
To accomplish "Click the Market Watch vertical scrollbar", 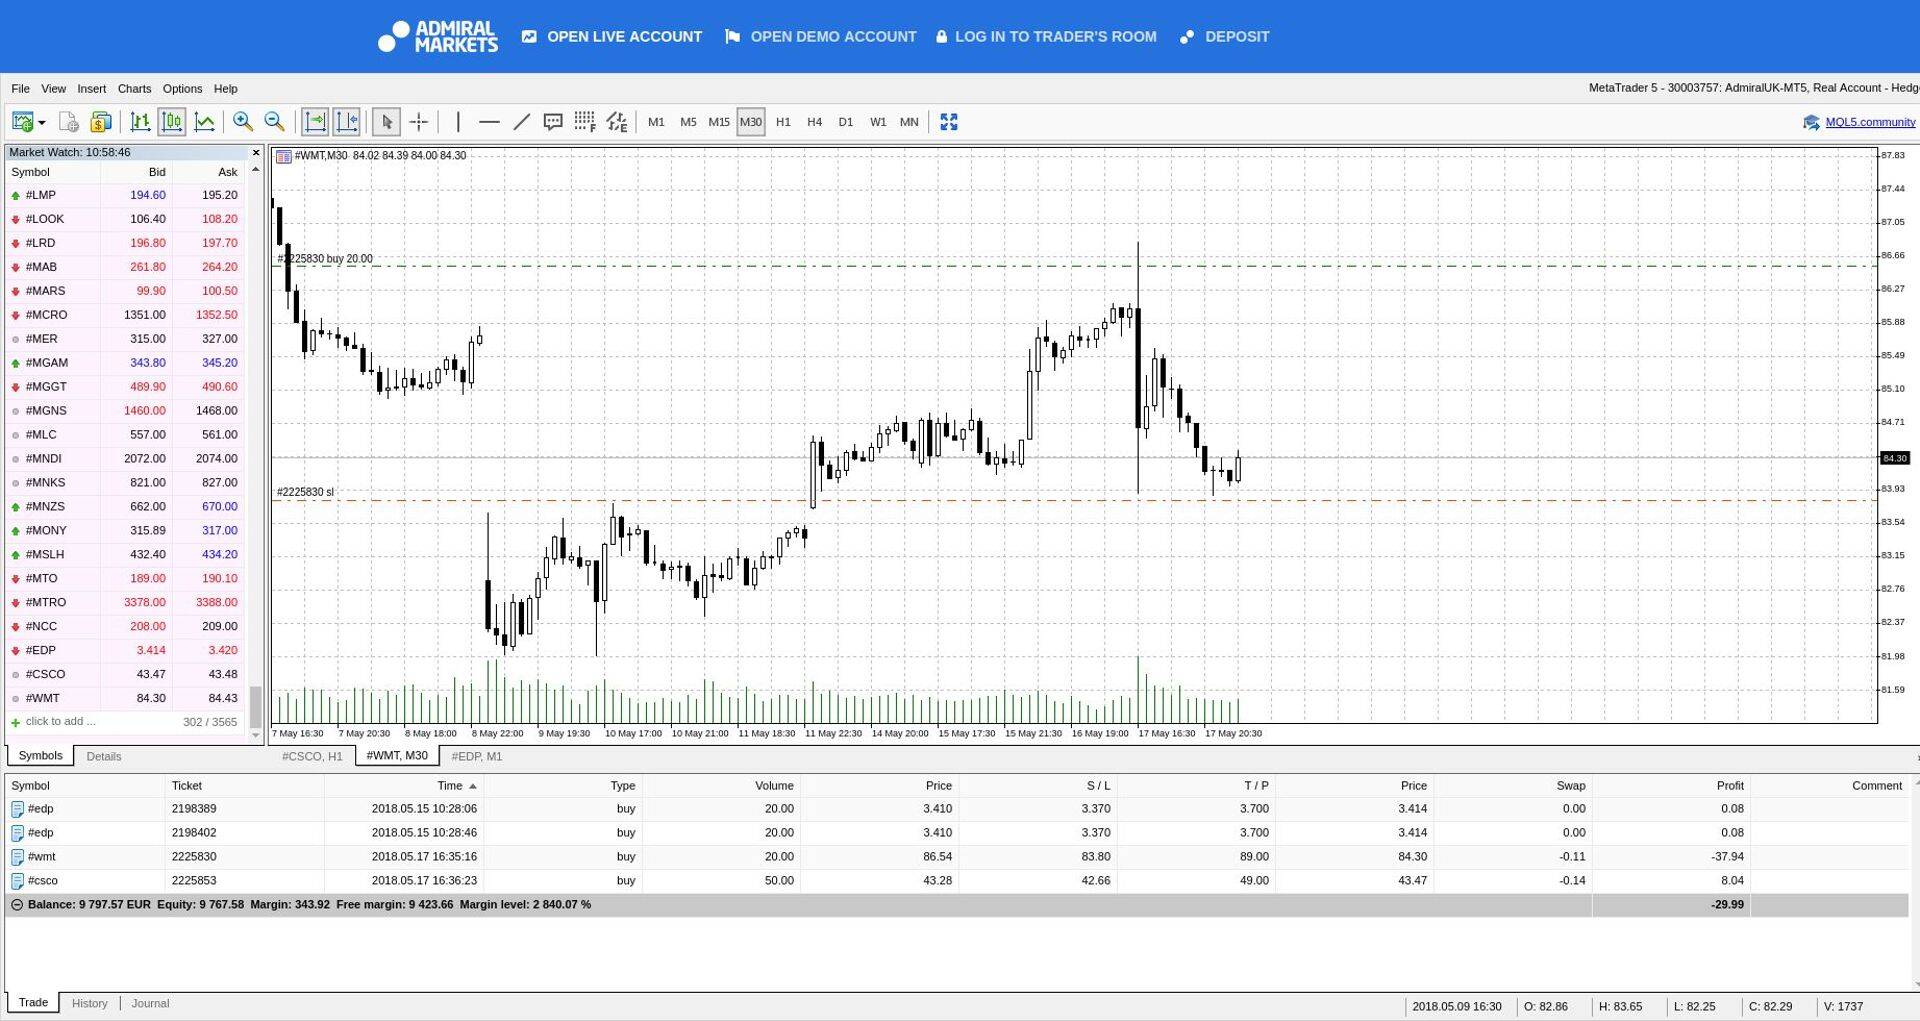I will [255, 450].
